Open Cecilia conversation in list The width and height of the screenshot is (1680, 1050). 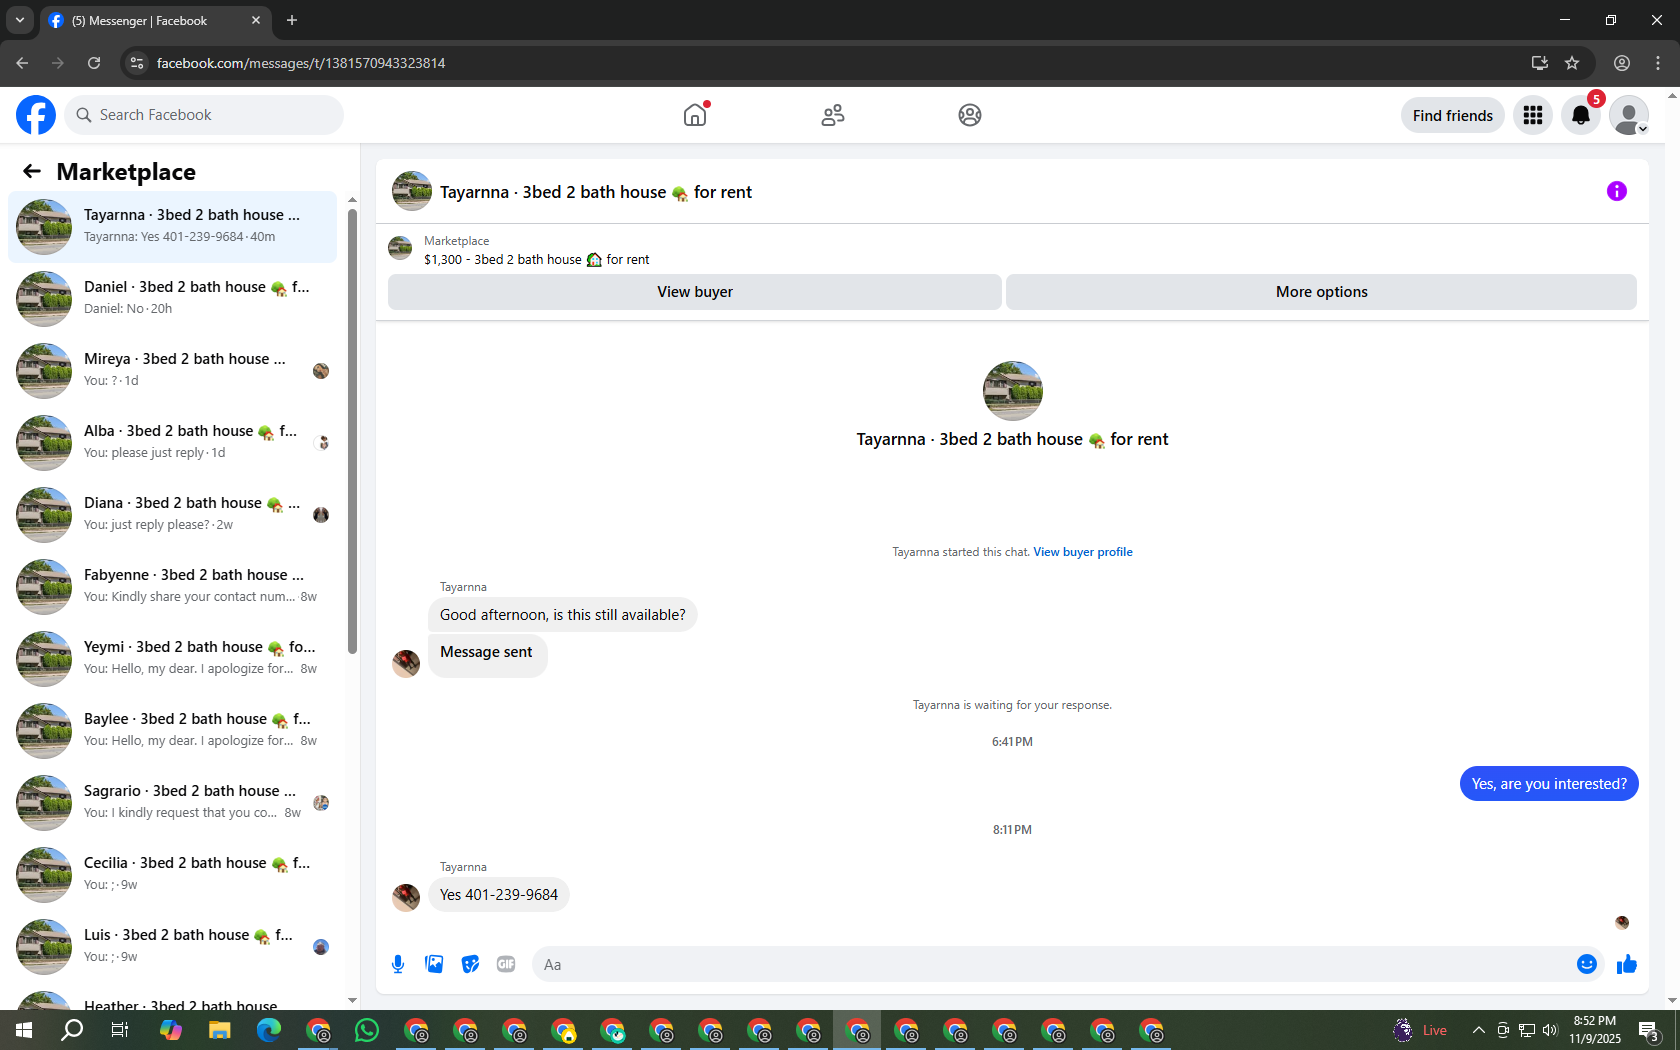(172, 875)
